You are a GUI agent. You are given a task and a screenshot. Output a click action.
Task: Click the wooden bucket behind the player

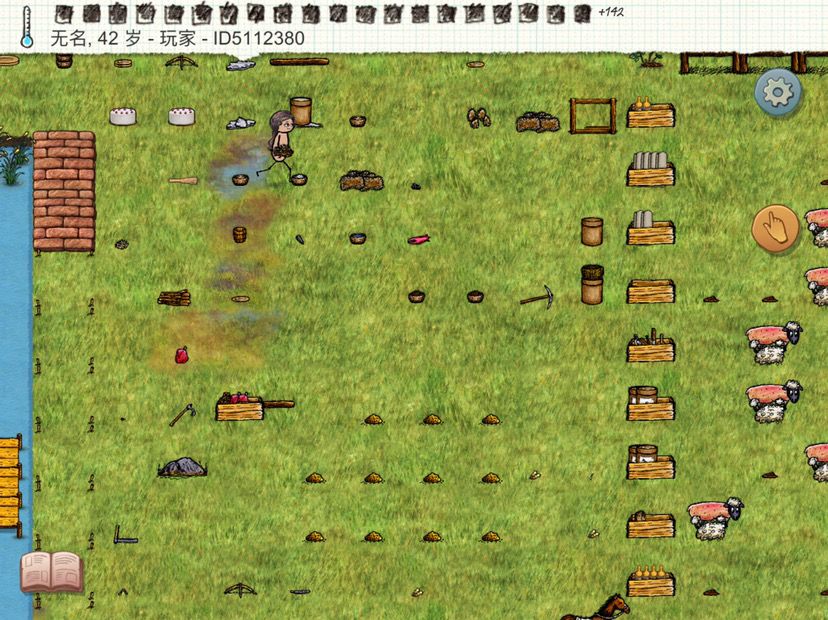pyautogui.click(x=301, y=111)
